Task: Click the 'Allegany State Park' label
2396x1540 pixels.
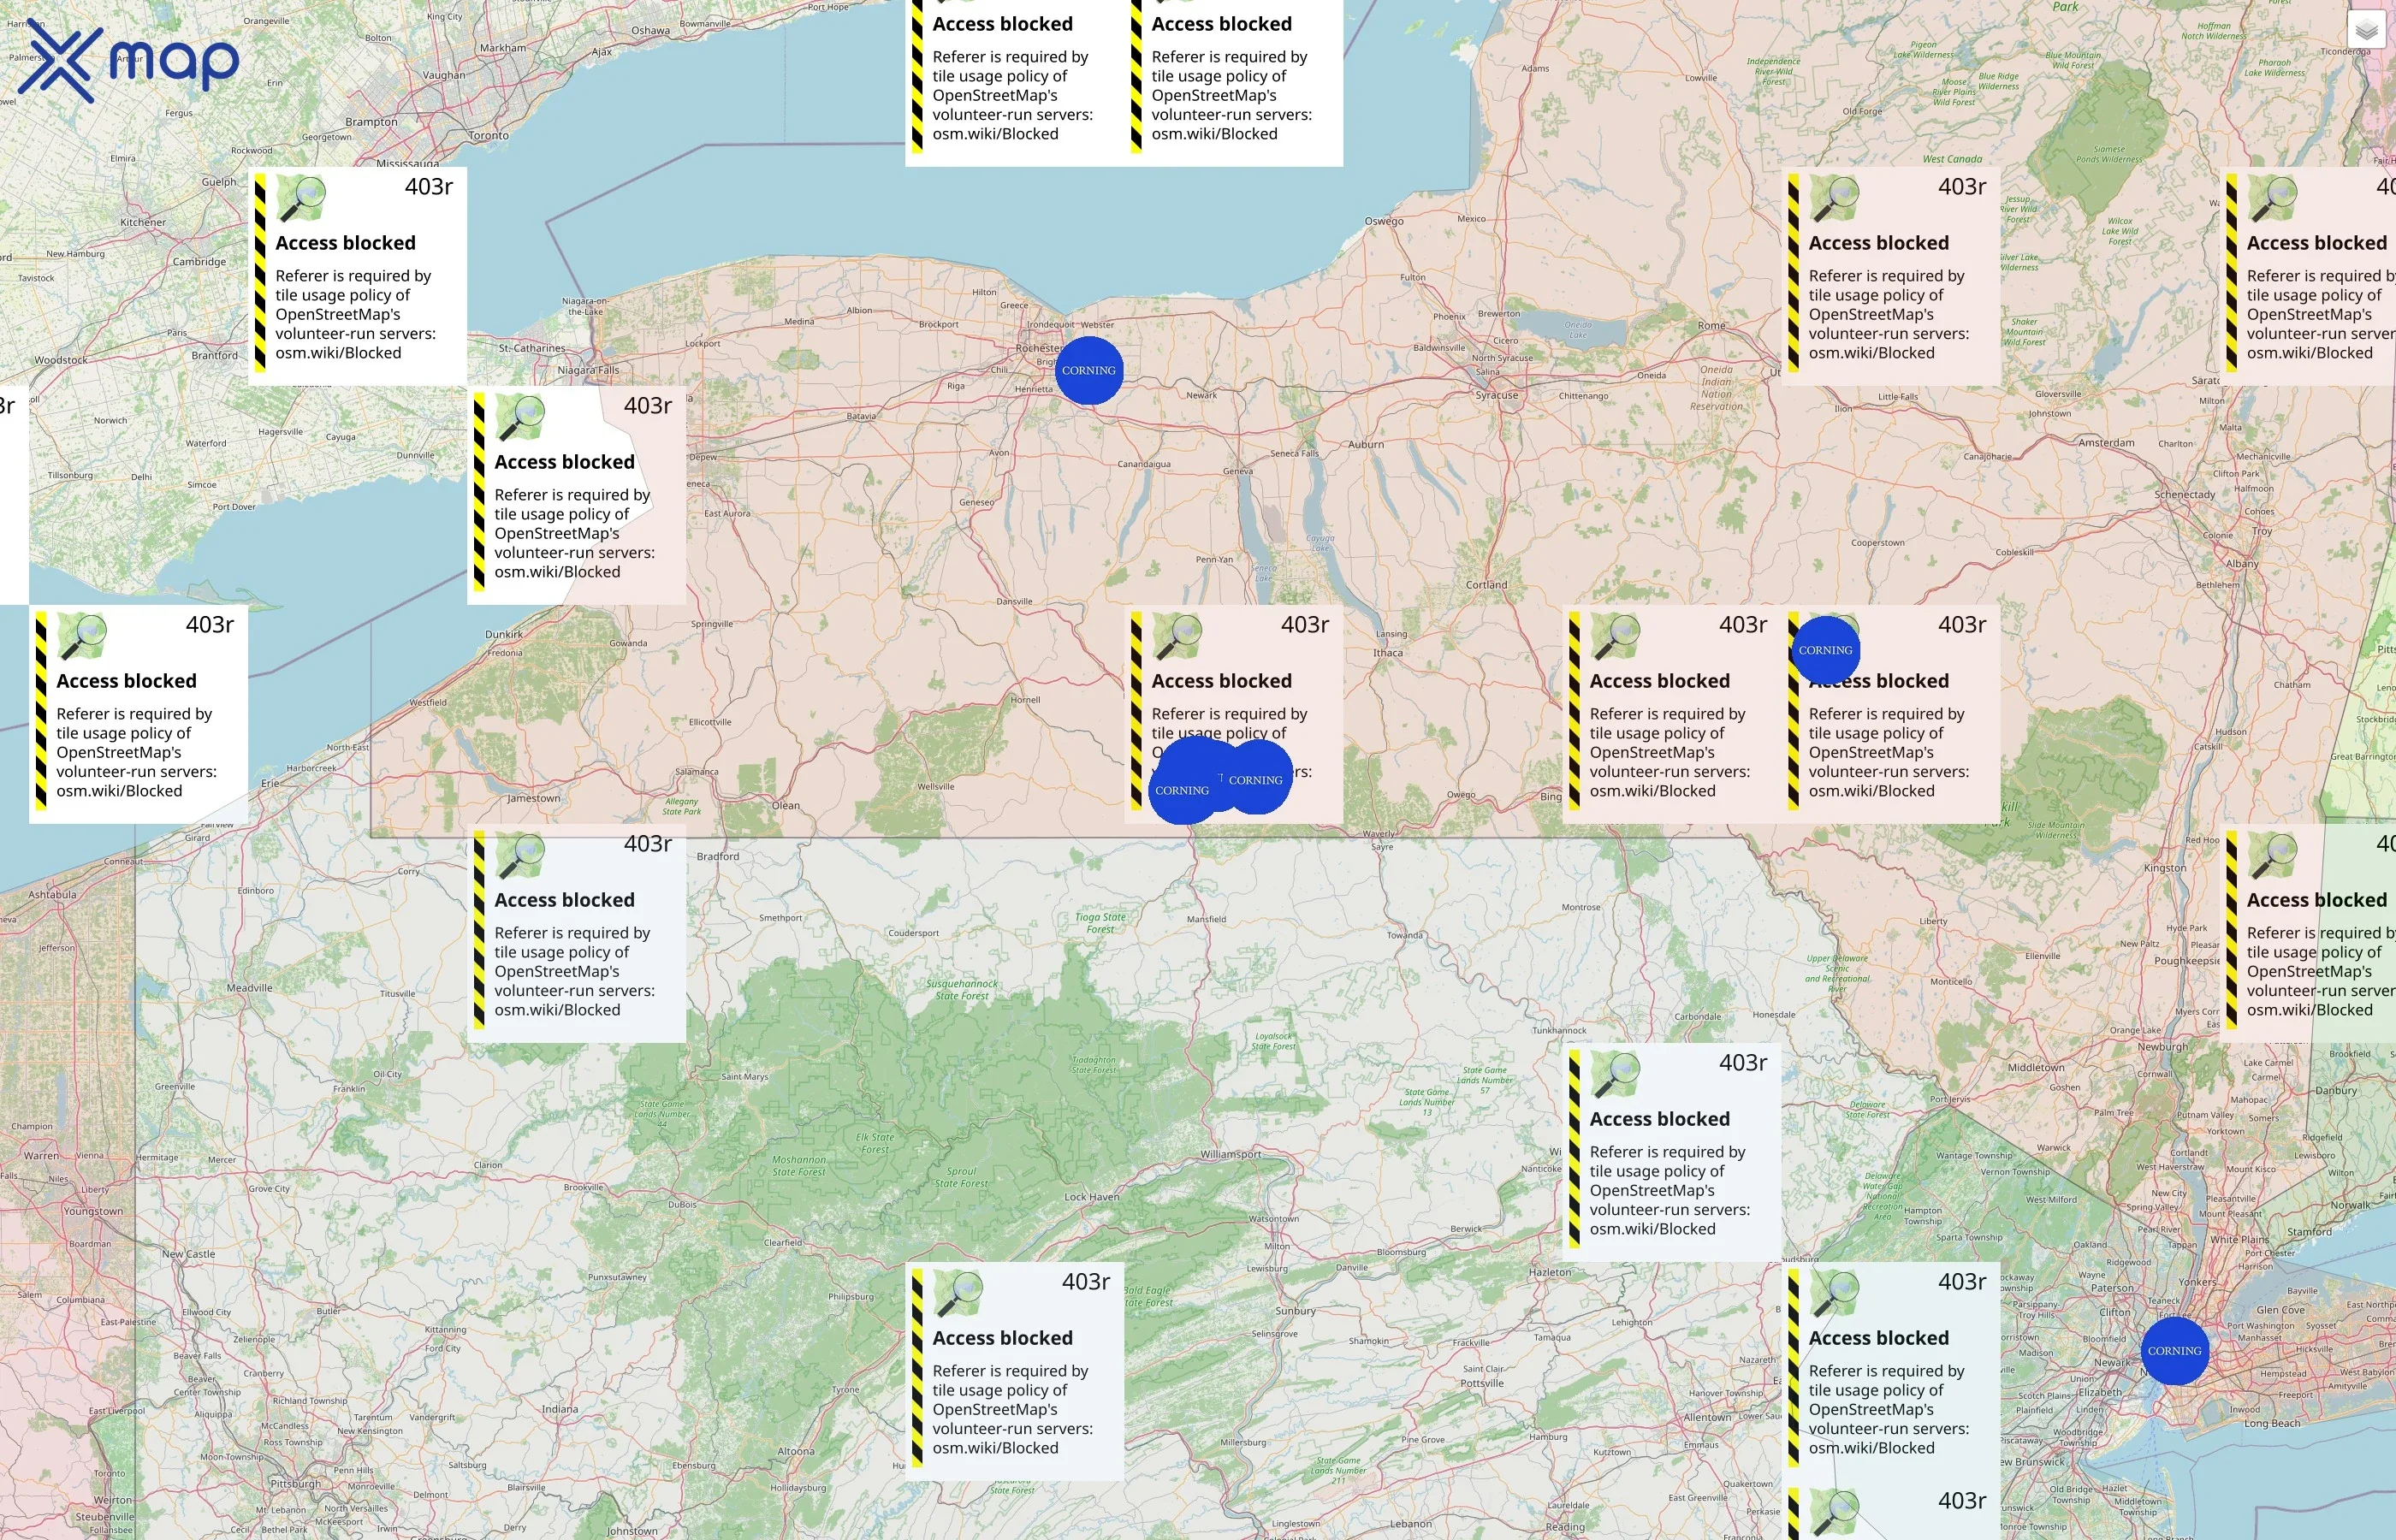Action: click(x=681, y=806)
